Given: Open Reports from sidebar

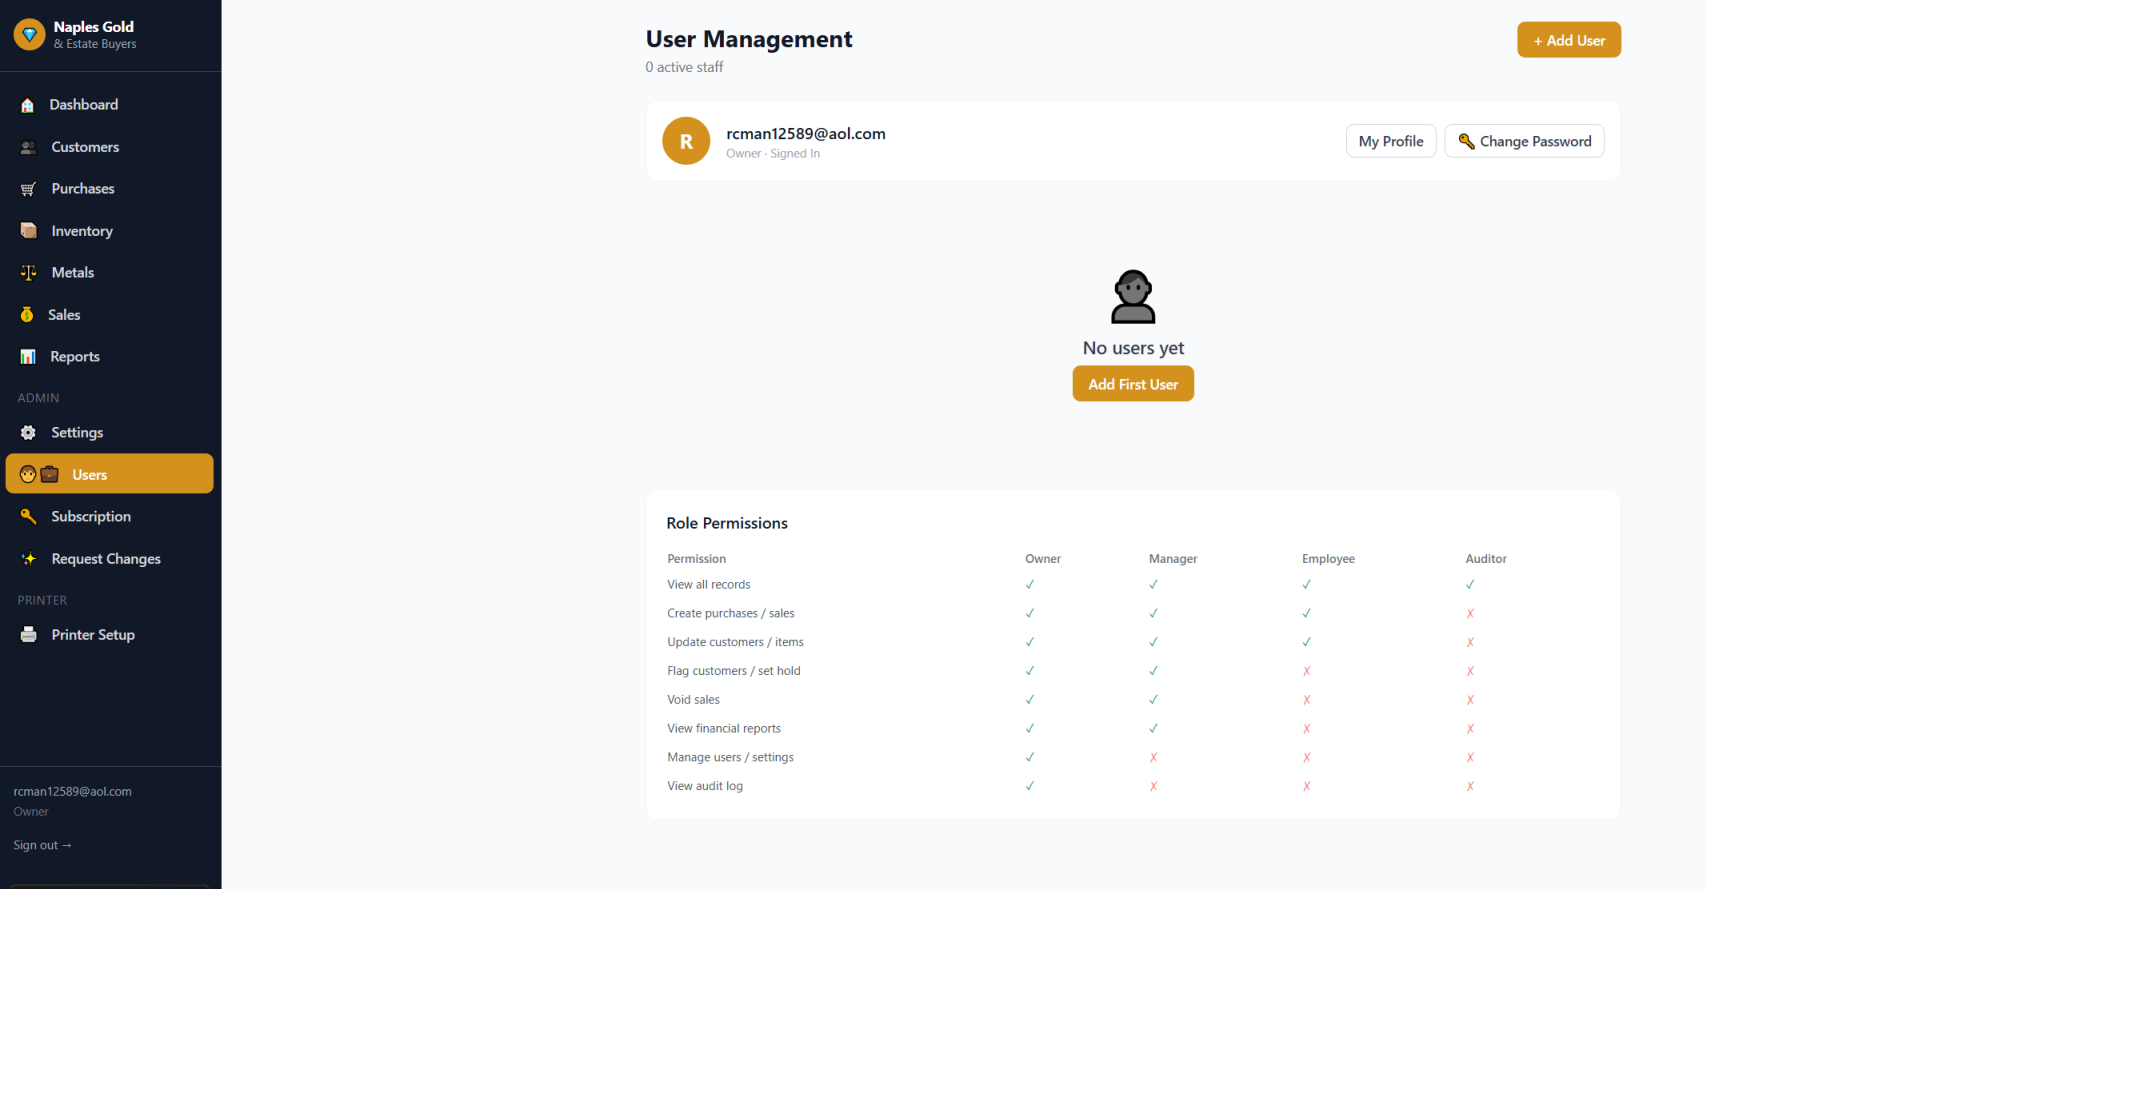Looking at the screenshot, I should 110,357.
